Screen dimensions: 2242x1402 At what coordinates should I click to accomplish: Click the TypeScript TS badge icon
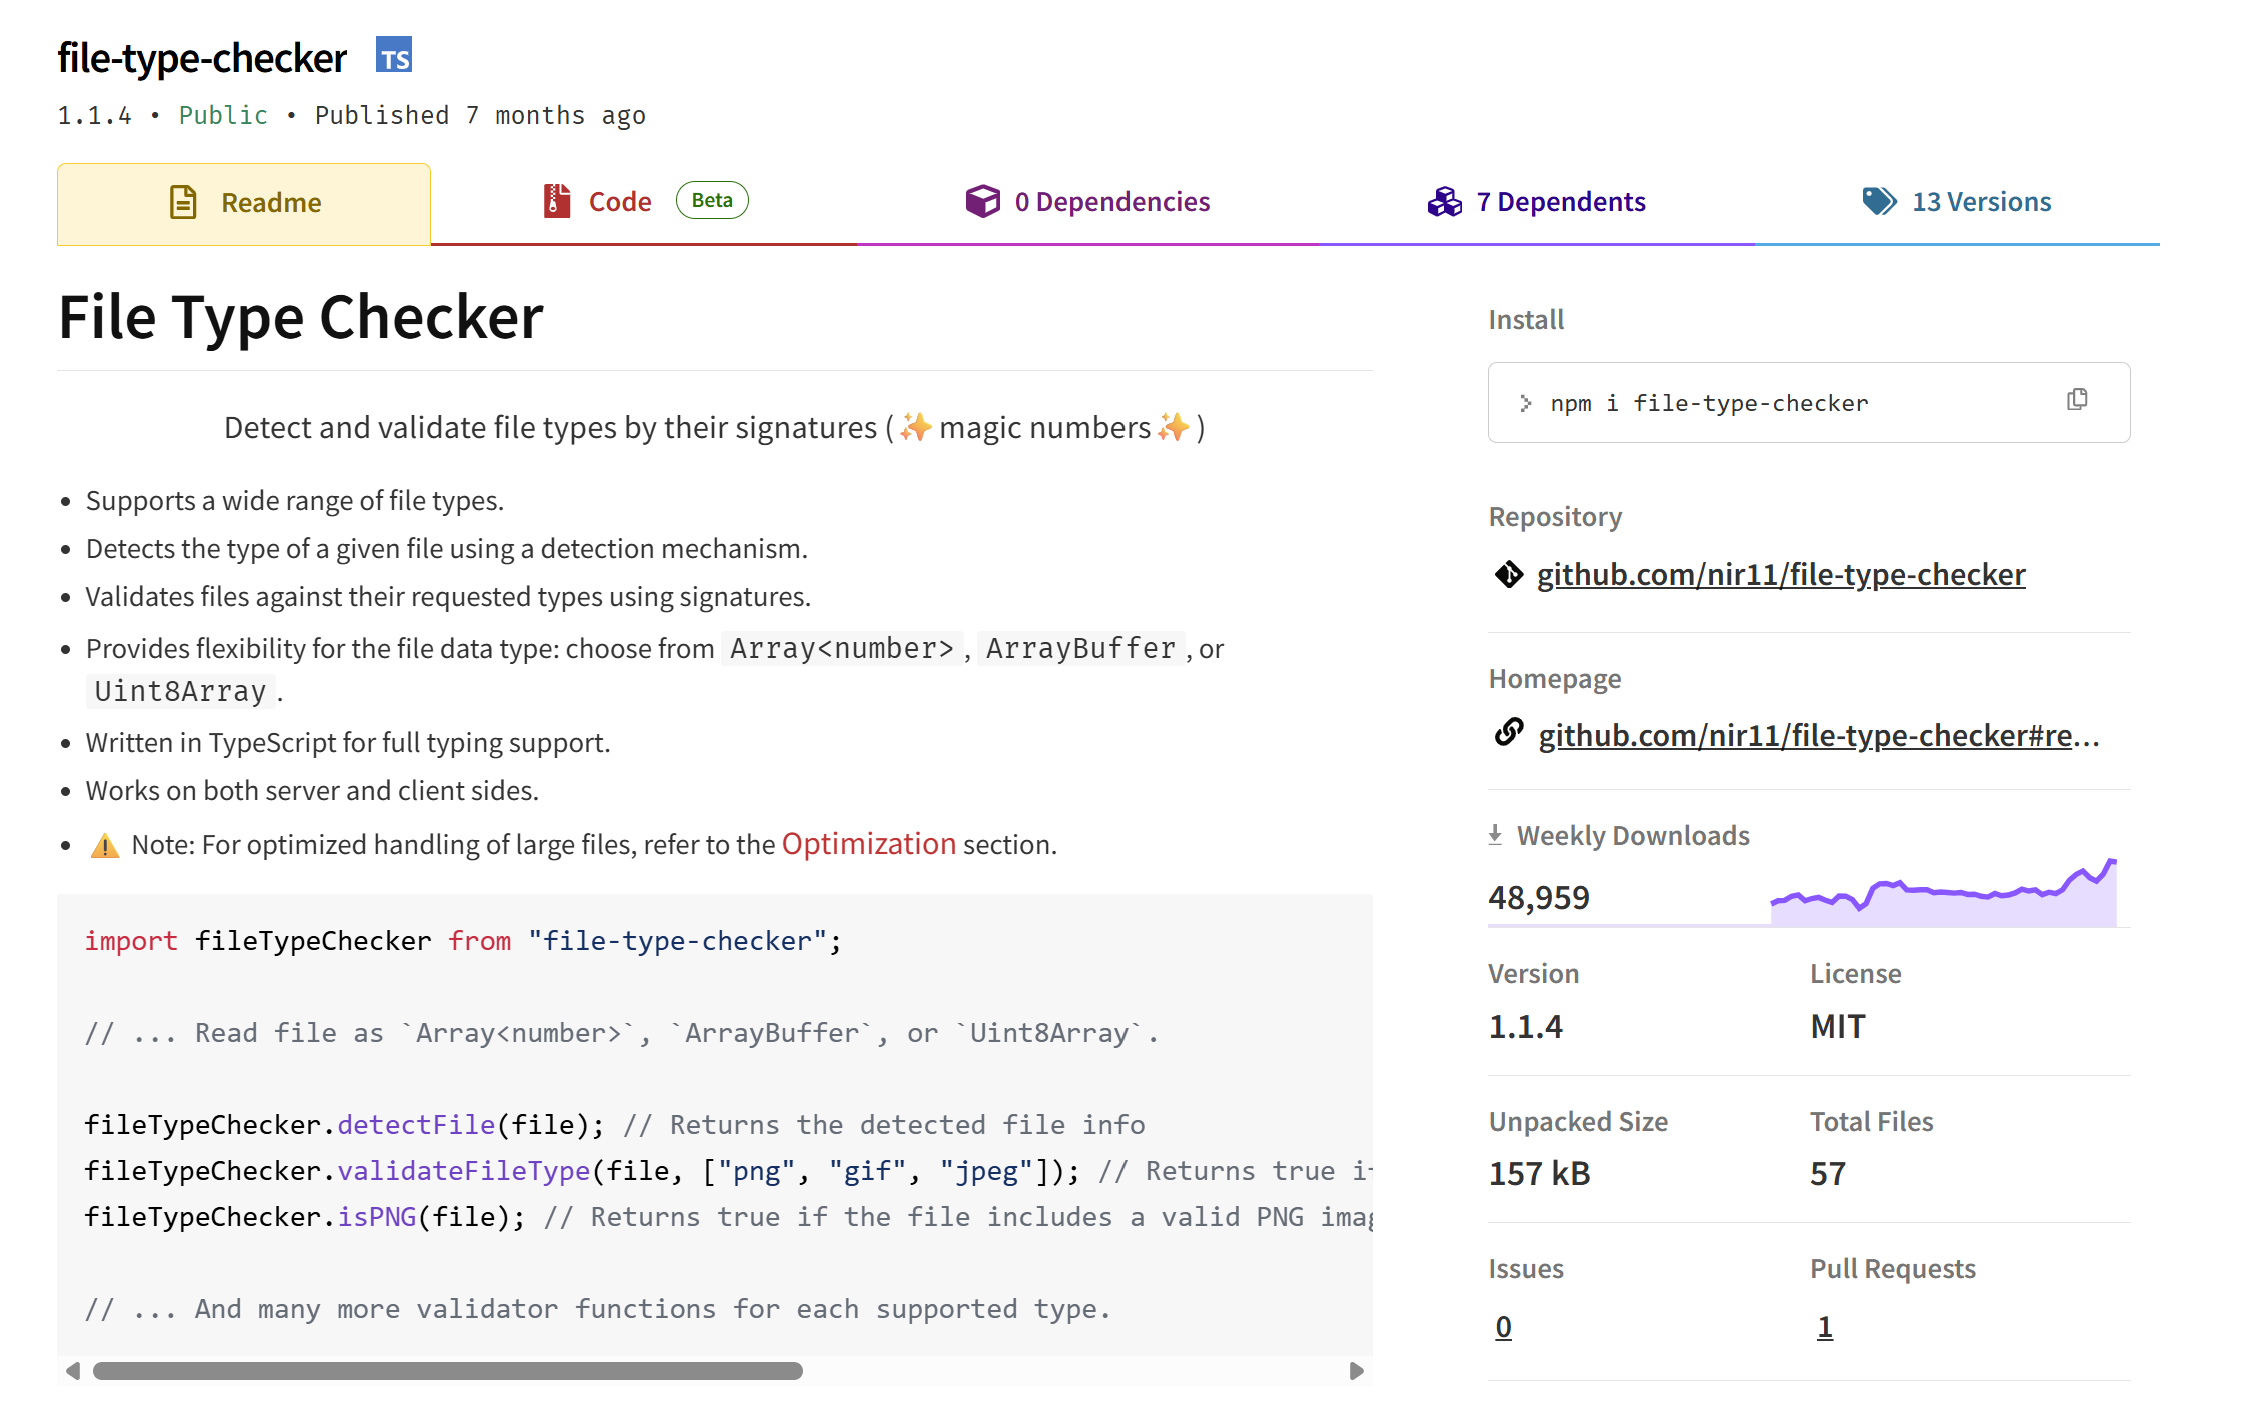pos(394,56)
